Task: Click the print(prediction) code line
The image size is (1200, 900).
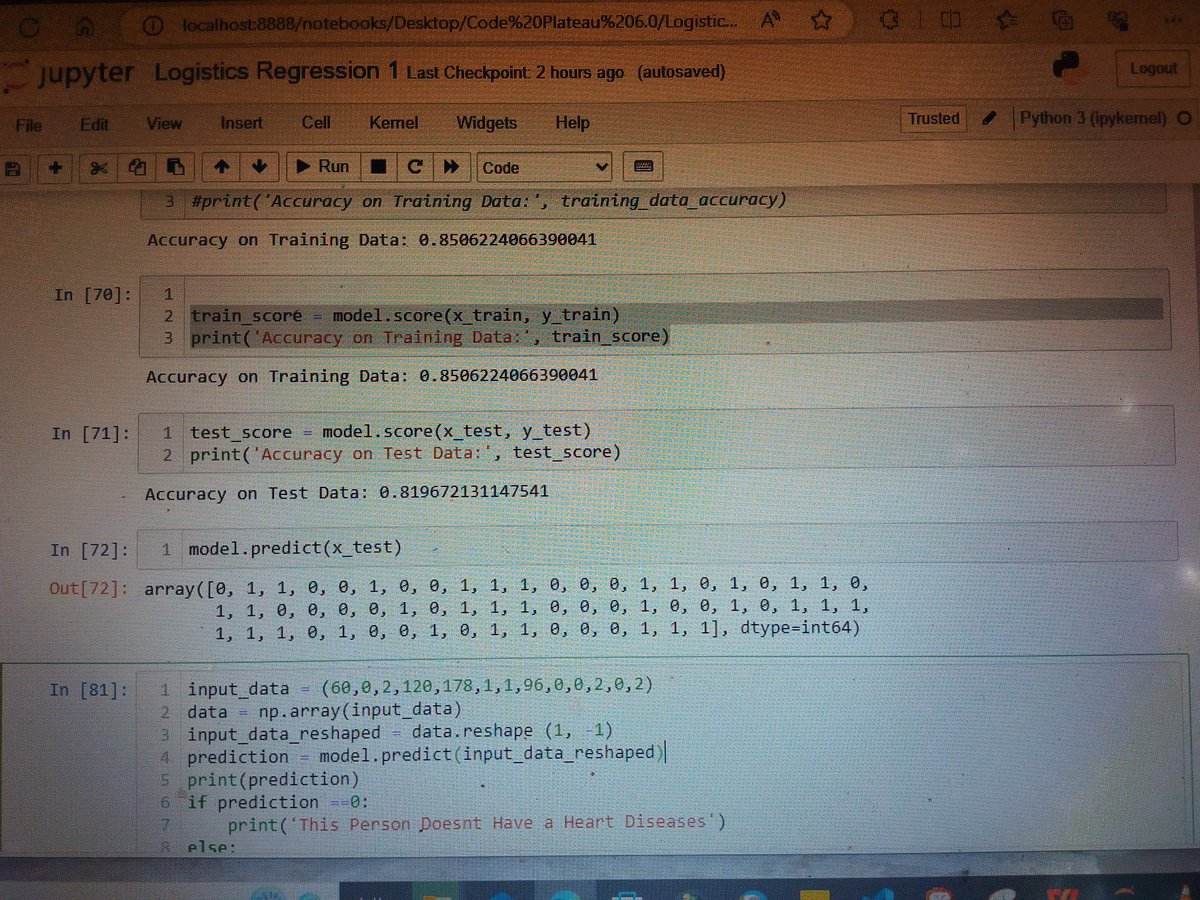Action: tap(272, 779)
